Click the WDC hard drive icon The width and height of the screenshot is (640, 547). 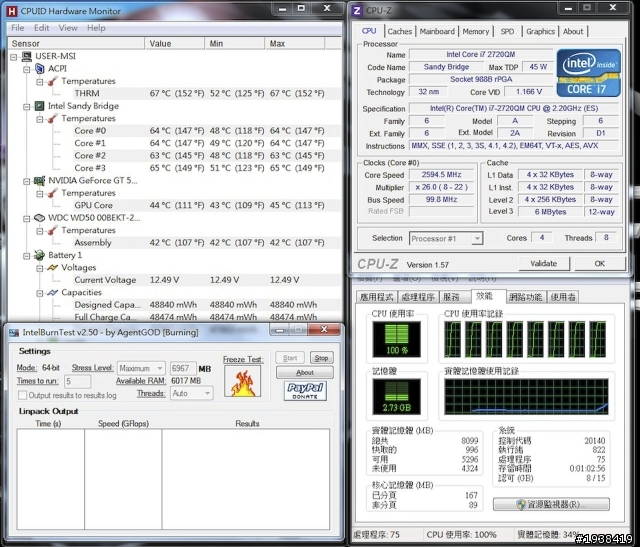click(40, 218)
